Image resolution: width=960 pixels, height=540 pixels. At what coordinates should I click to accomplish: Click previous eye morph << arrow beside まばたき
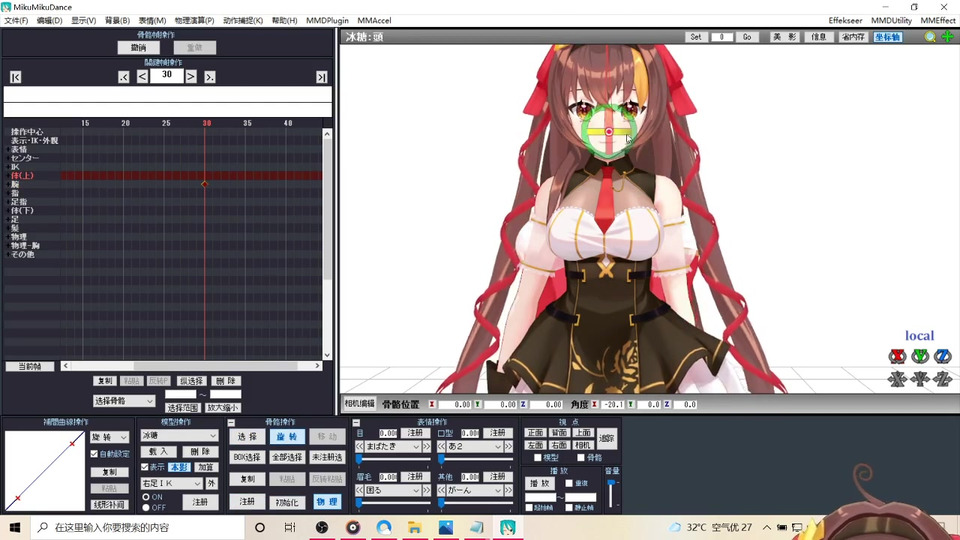pyautogui.click(x=359, y=447)
